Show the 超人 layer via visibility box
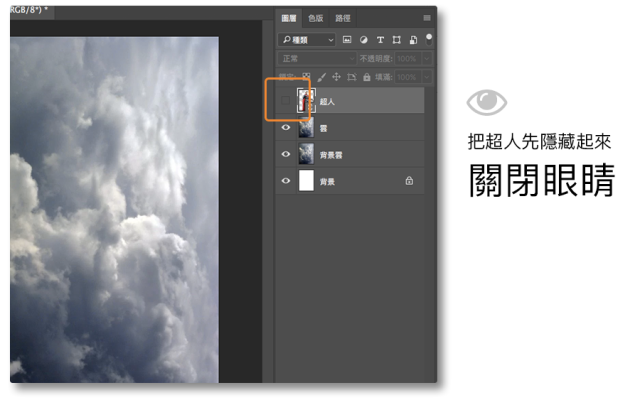Viewport: 640px width, 400px height. (x=286, y=101)
